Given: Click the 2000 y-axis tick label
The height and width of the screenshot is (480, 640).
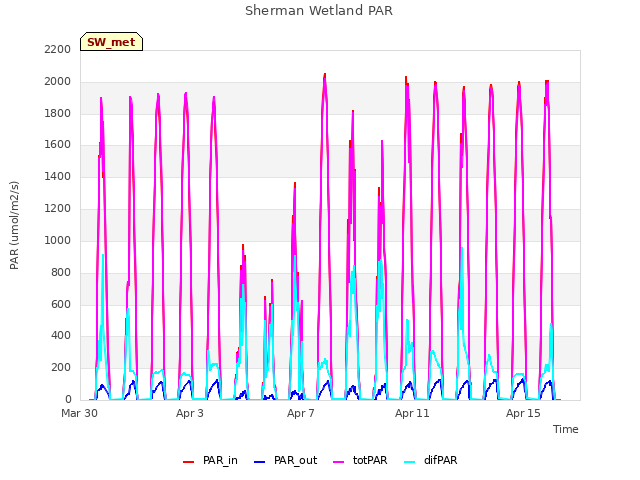Looking at the screenshot, I should [58, 81].
